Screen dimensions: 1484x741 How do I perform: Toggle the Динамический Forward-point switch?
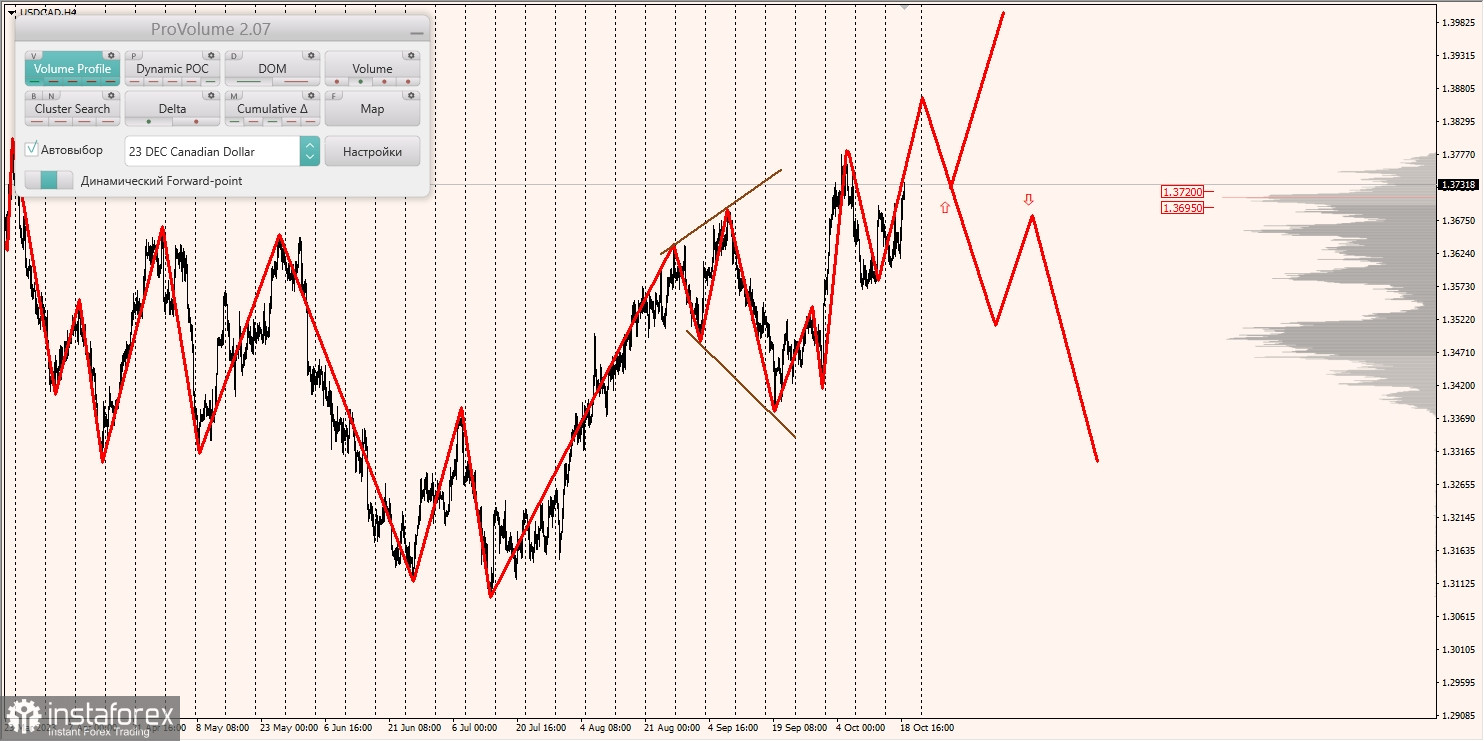49,180
